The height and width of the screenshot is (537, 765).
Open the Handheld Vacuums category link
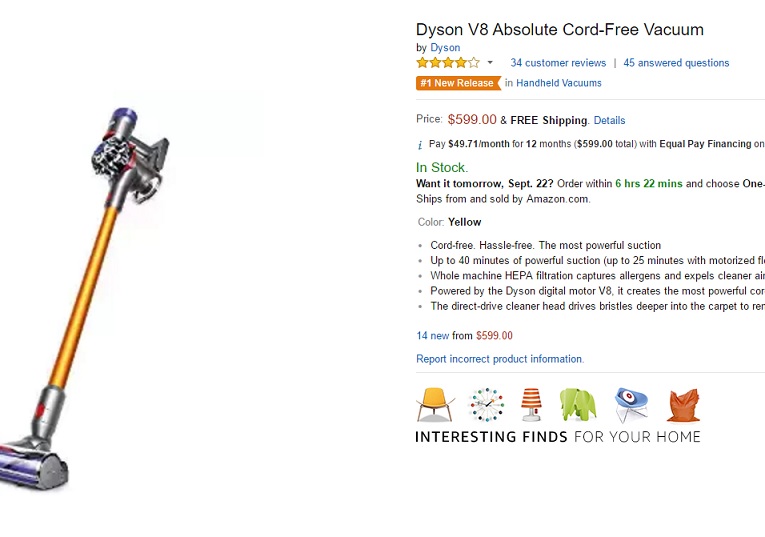pos(559,83)
